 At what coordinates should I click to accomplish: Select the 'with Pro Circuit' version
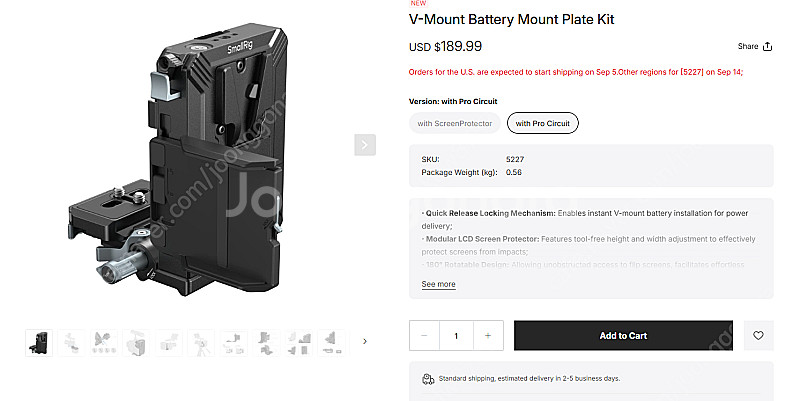[543, 123]
